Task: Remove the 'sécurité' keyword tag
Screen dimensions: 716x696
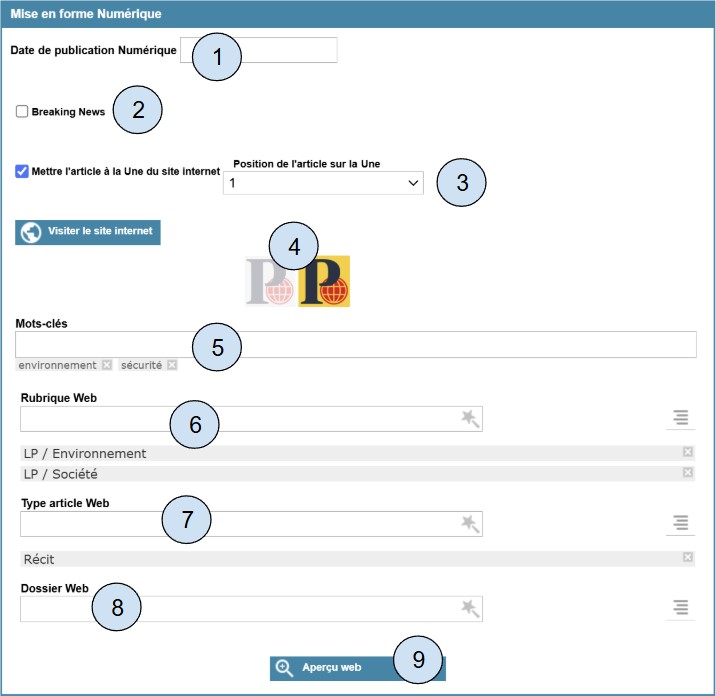Action: [172, 365]
